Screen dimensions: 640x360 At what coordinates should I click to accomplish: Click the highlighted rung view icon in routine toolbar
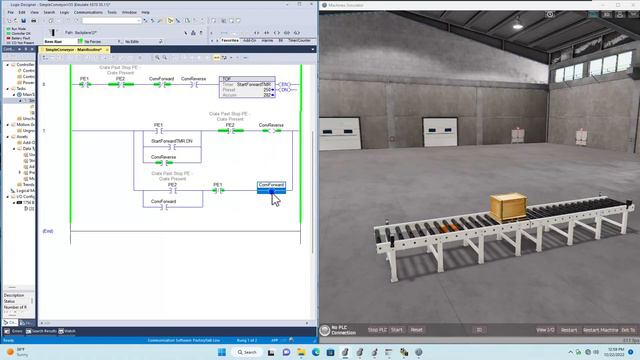[x=216, y=58]
